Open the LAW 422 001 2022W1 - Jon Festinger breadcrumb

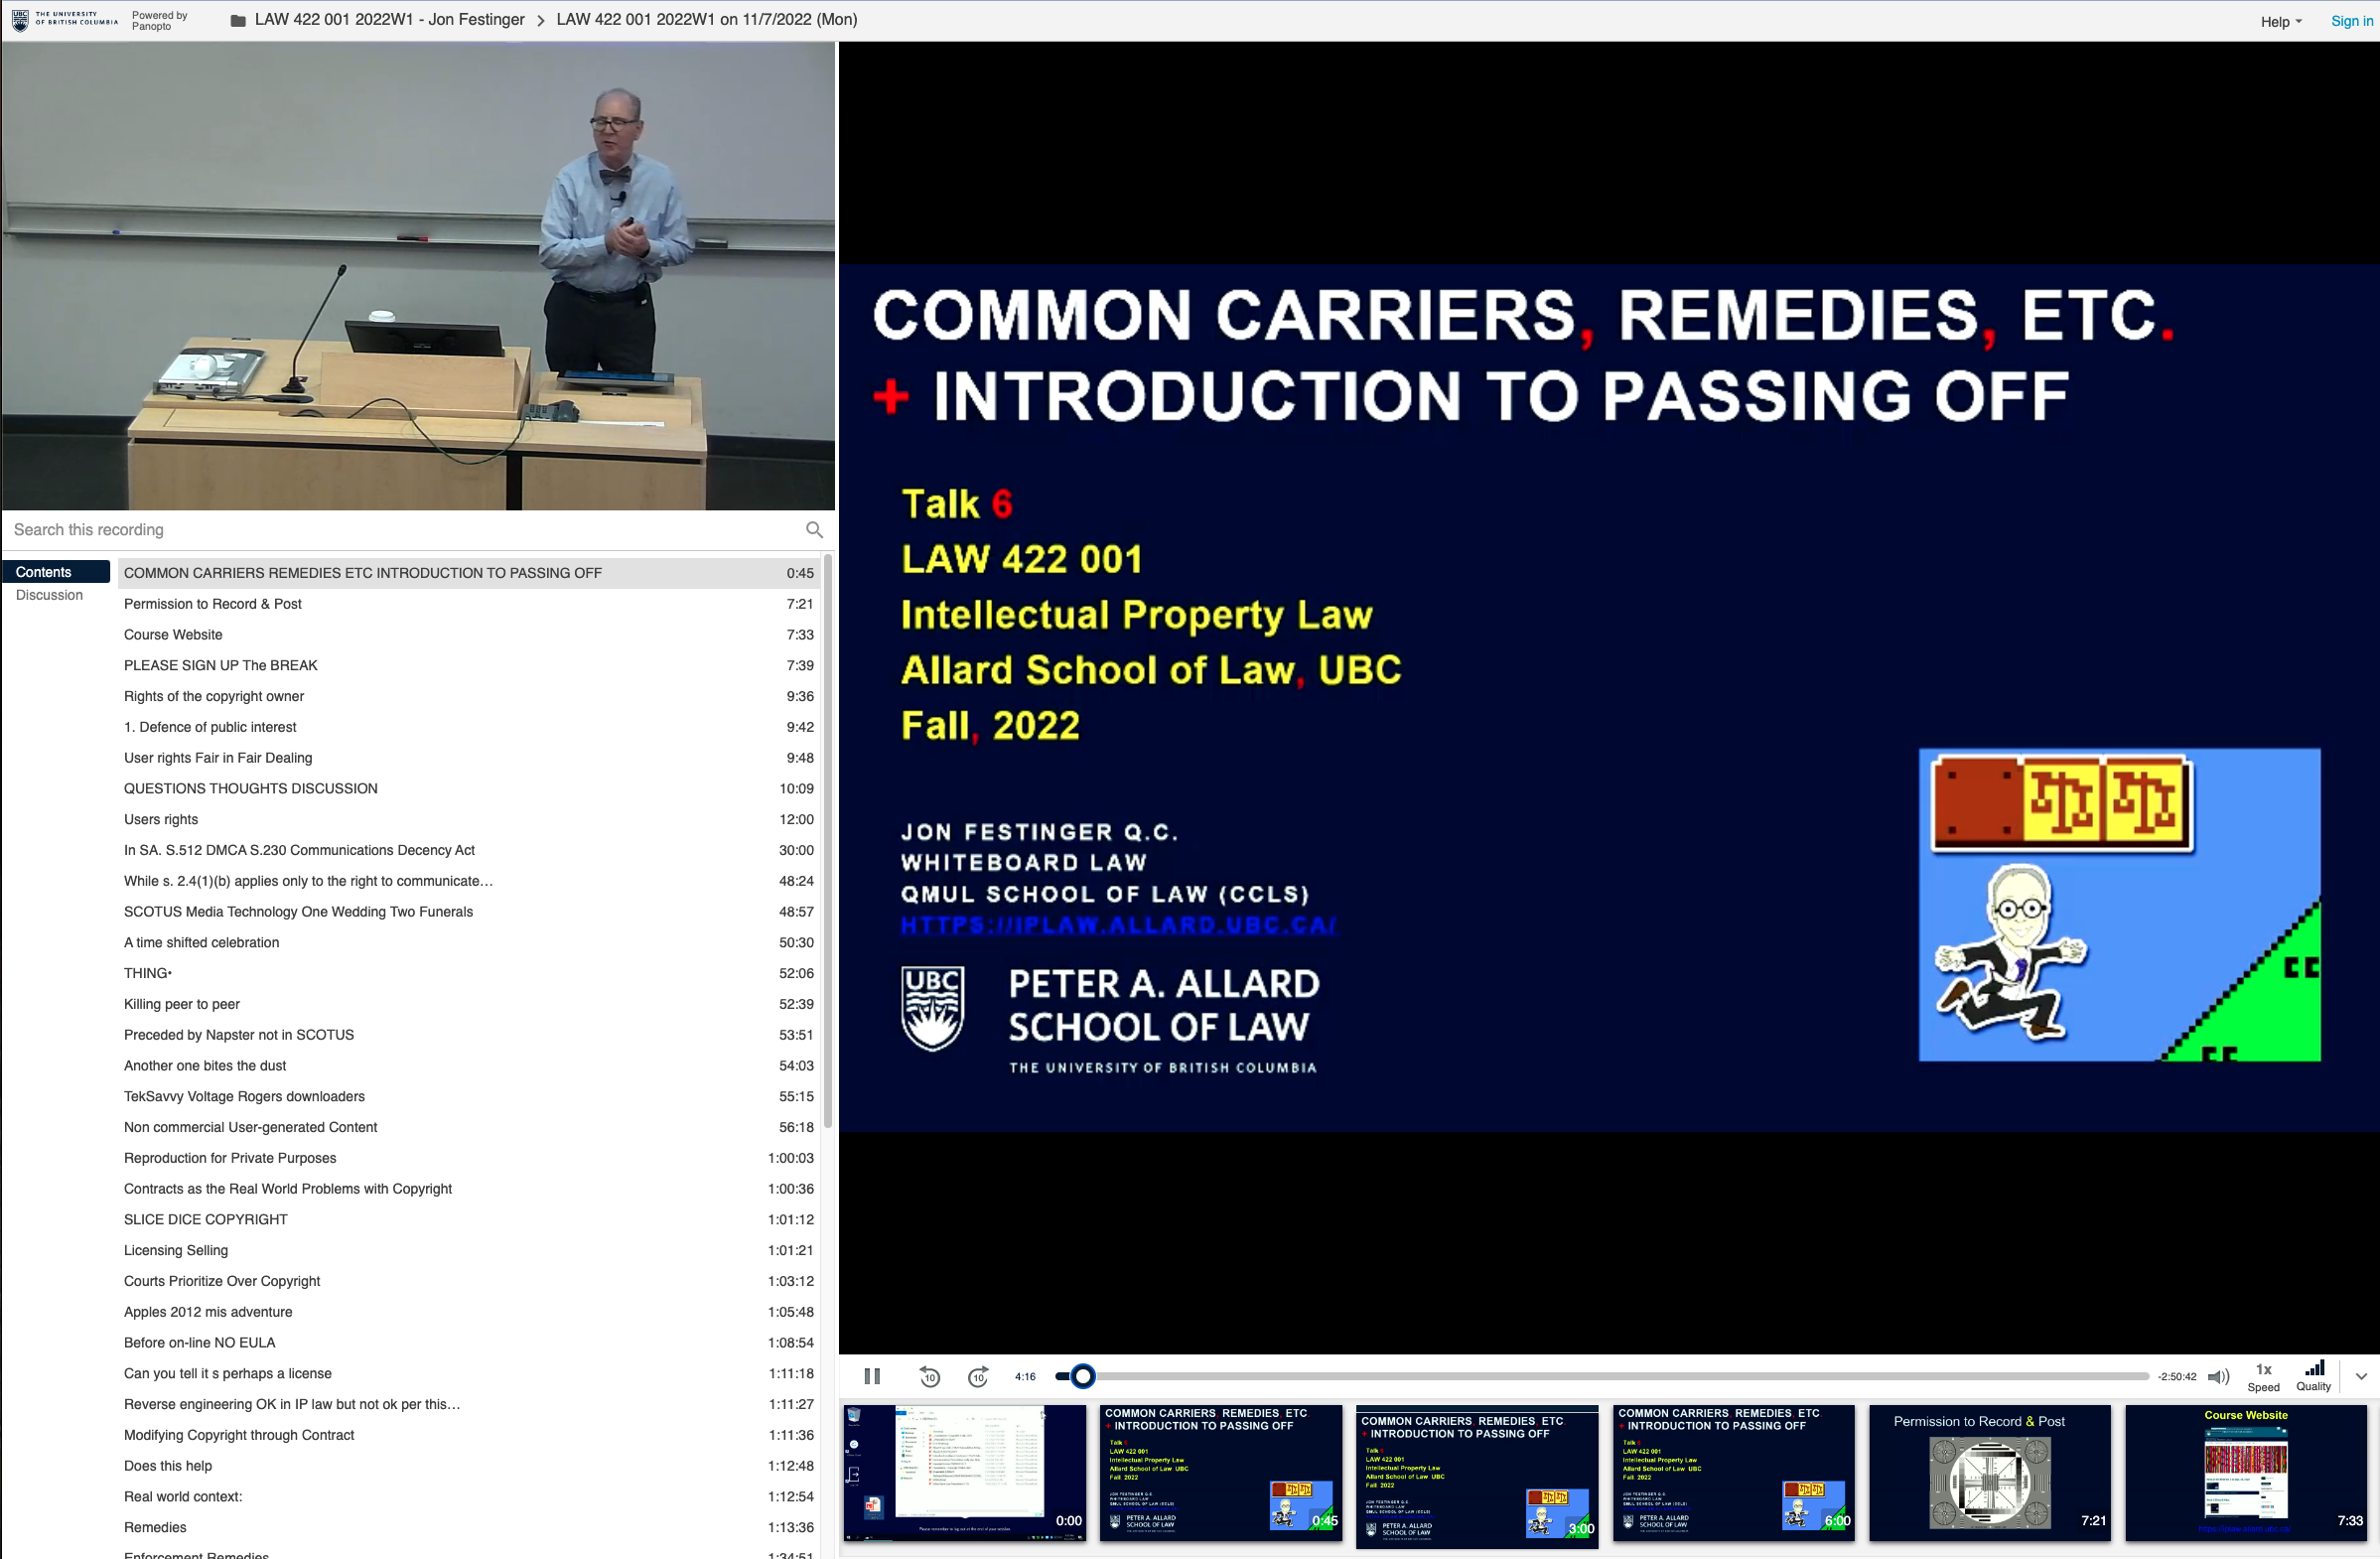(389, 19)
